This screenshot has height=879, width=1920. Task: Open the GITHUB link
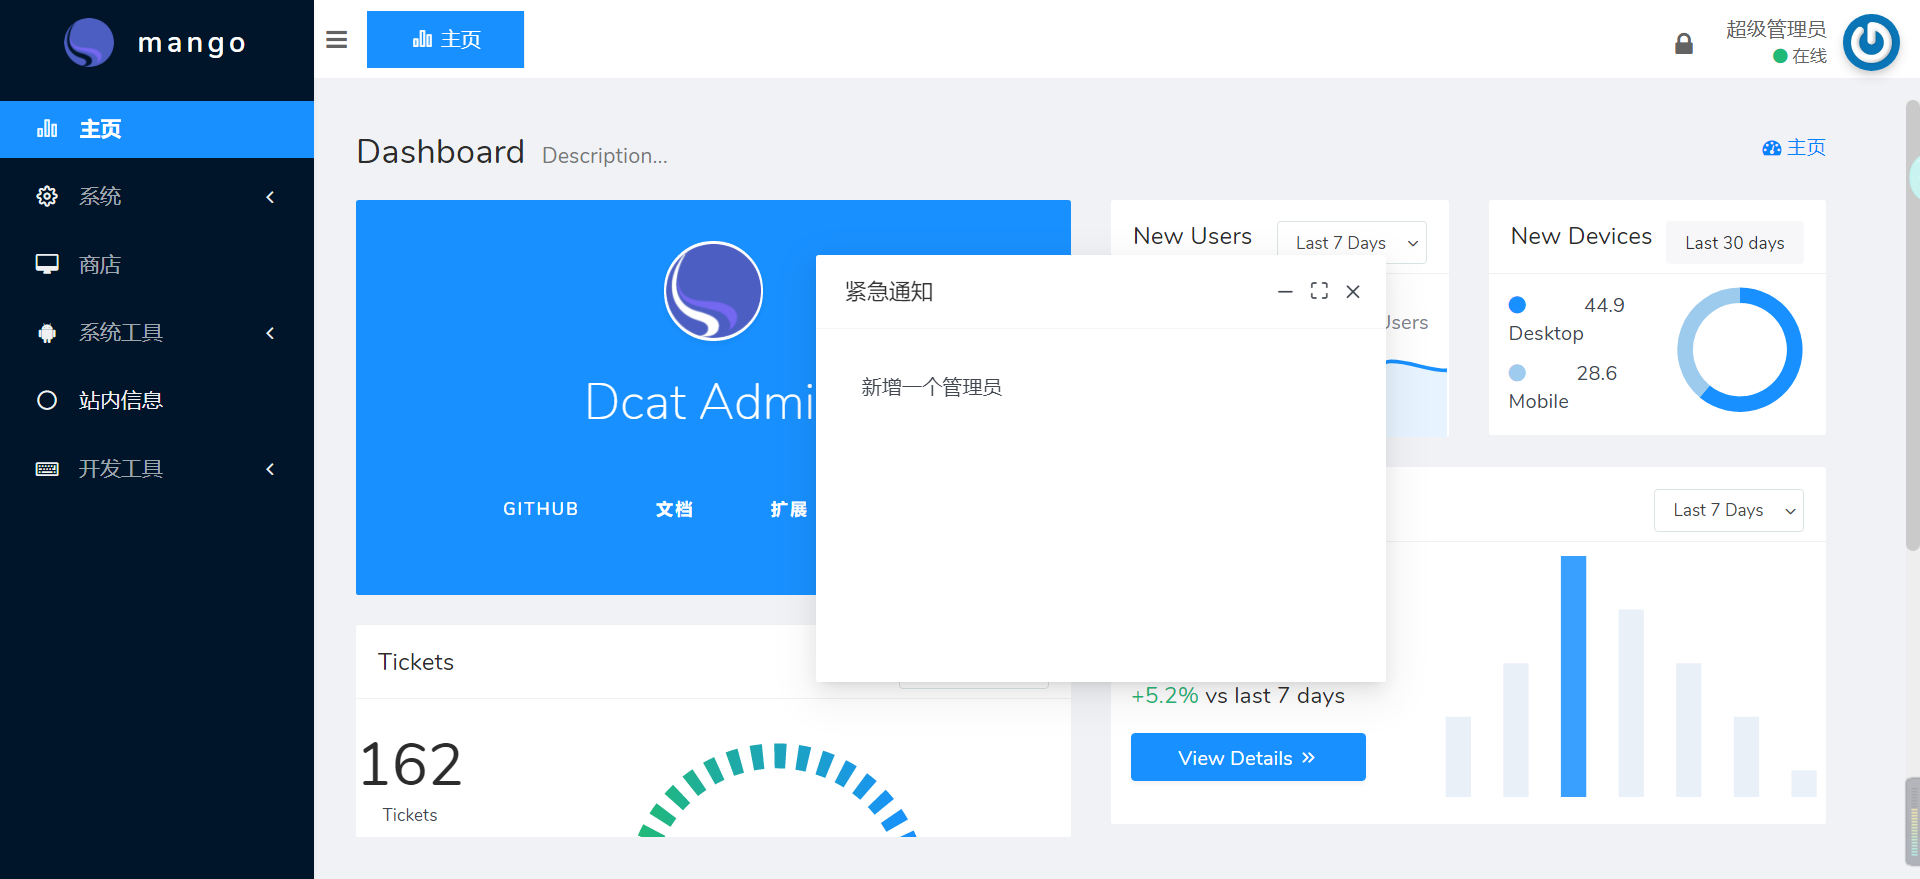click(x=541, y=509)
